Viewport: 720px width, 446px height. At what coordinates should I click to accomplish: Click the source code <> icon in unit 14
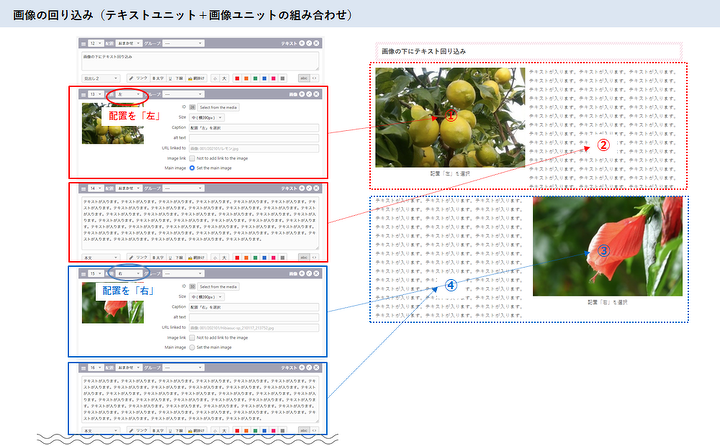coord(316,257)
